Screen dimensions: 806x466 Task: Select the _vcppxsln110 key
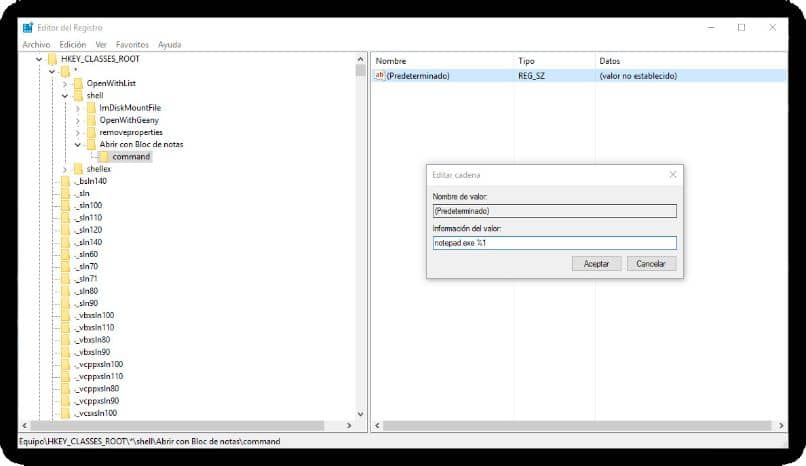(x=99, y=377)
